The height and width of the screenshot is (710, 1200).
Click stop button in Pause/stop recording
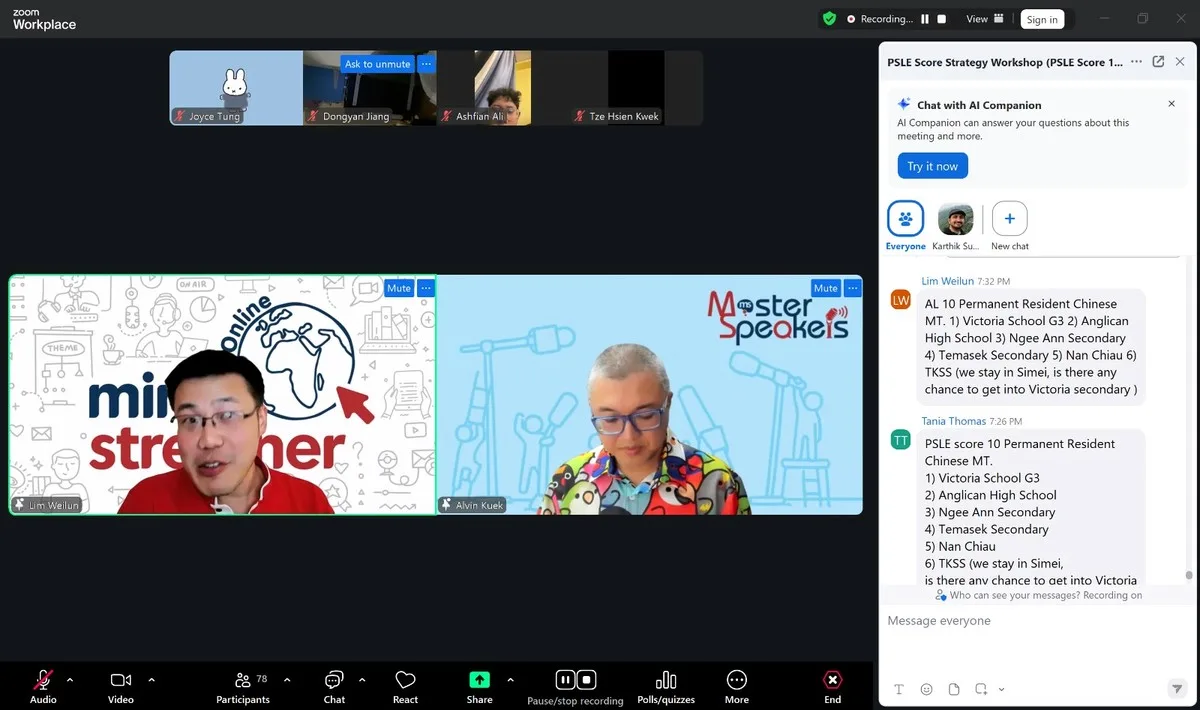[587, 680]
